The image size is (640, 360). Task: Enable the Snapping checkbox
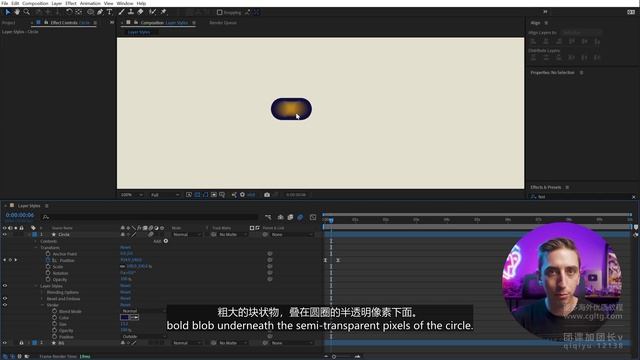pyautogui.click(x=220, y=13)
